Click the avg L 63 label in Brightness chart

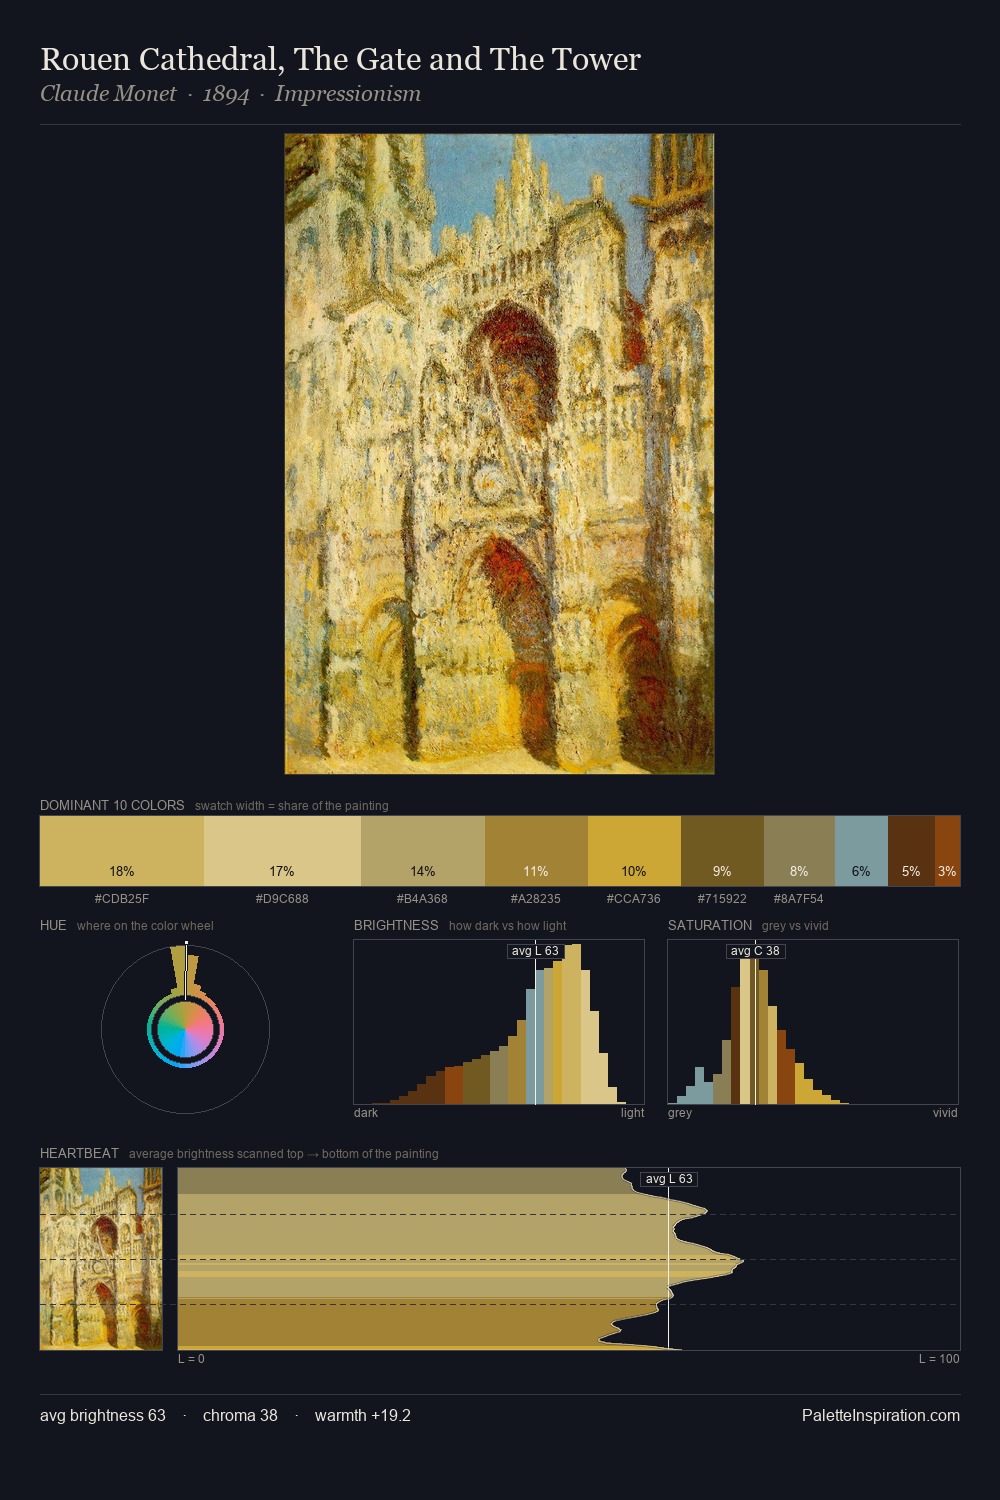pyautogui.click(x=535, y=951)
